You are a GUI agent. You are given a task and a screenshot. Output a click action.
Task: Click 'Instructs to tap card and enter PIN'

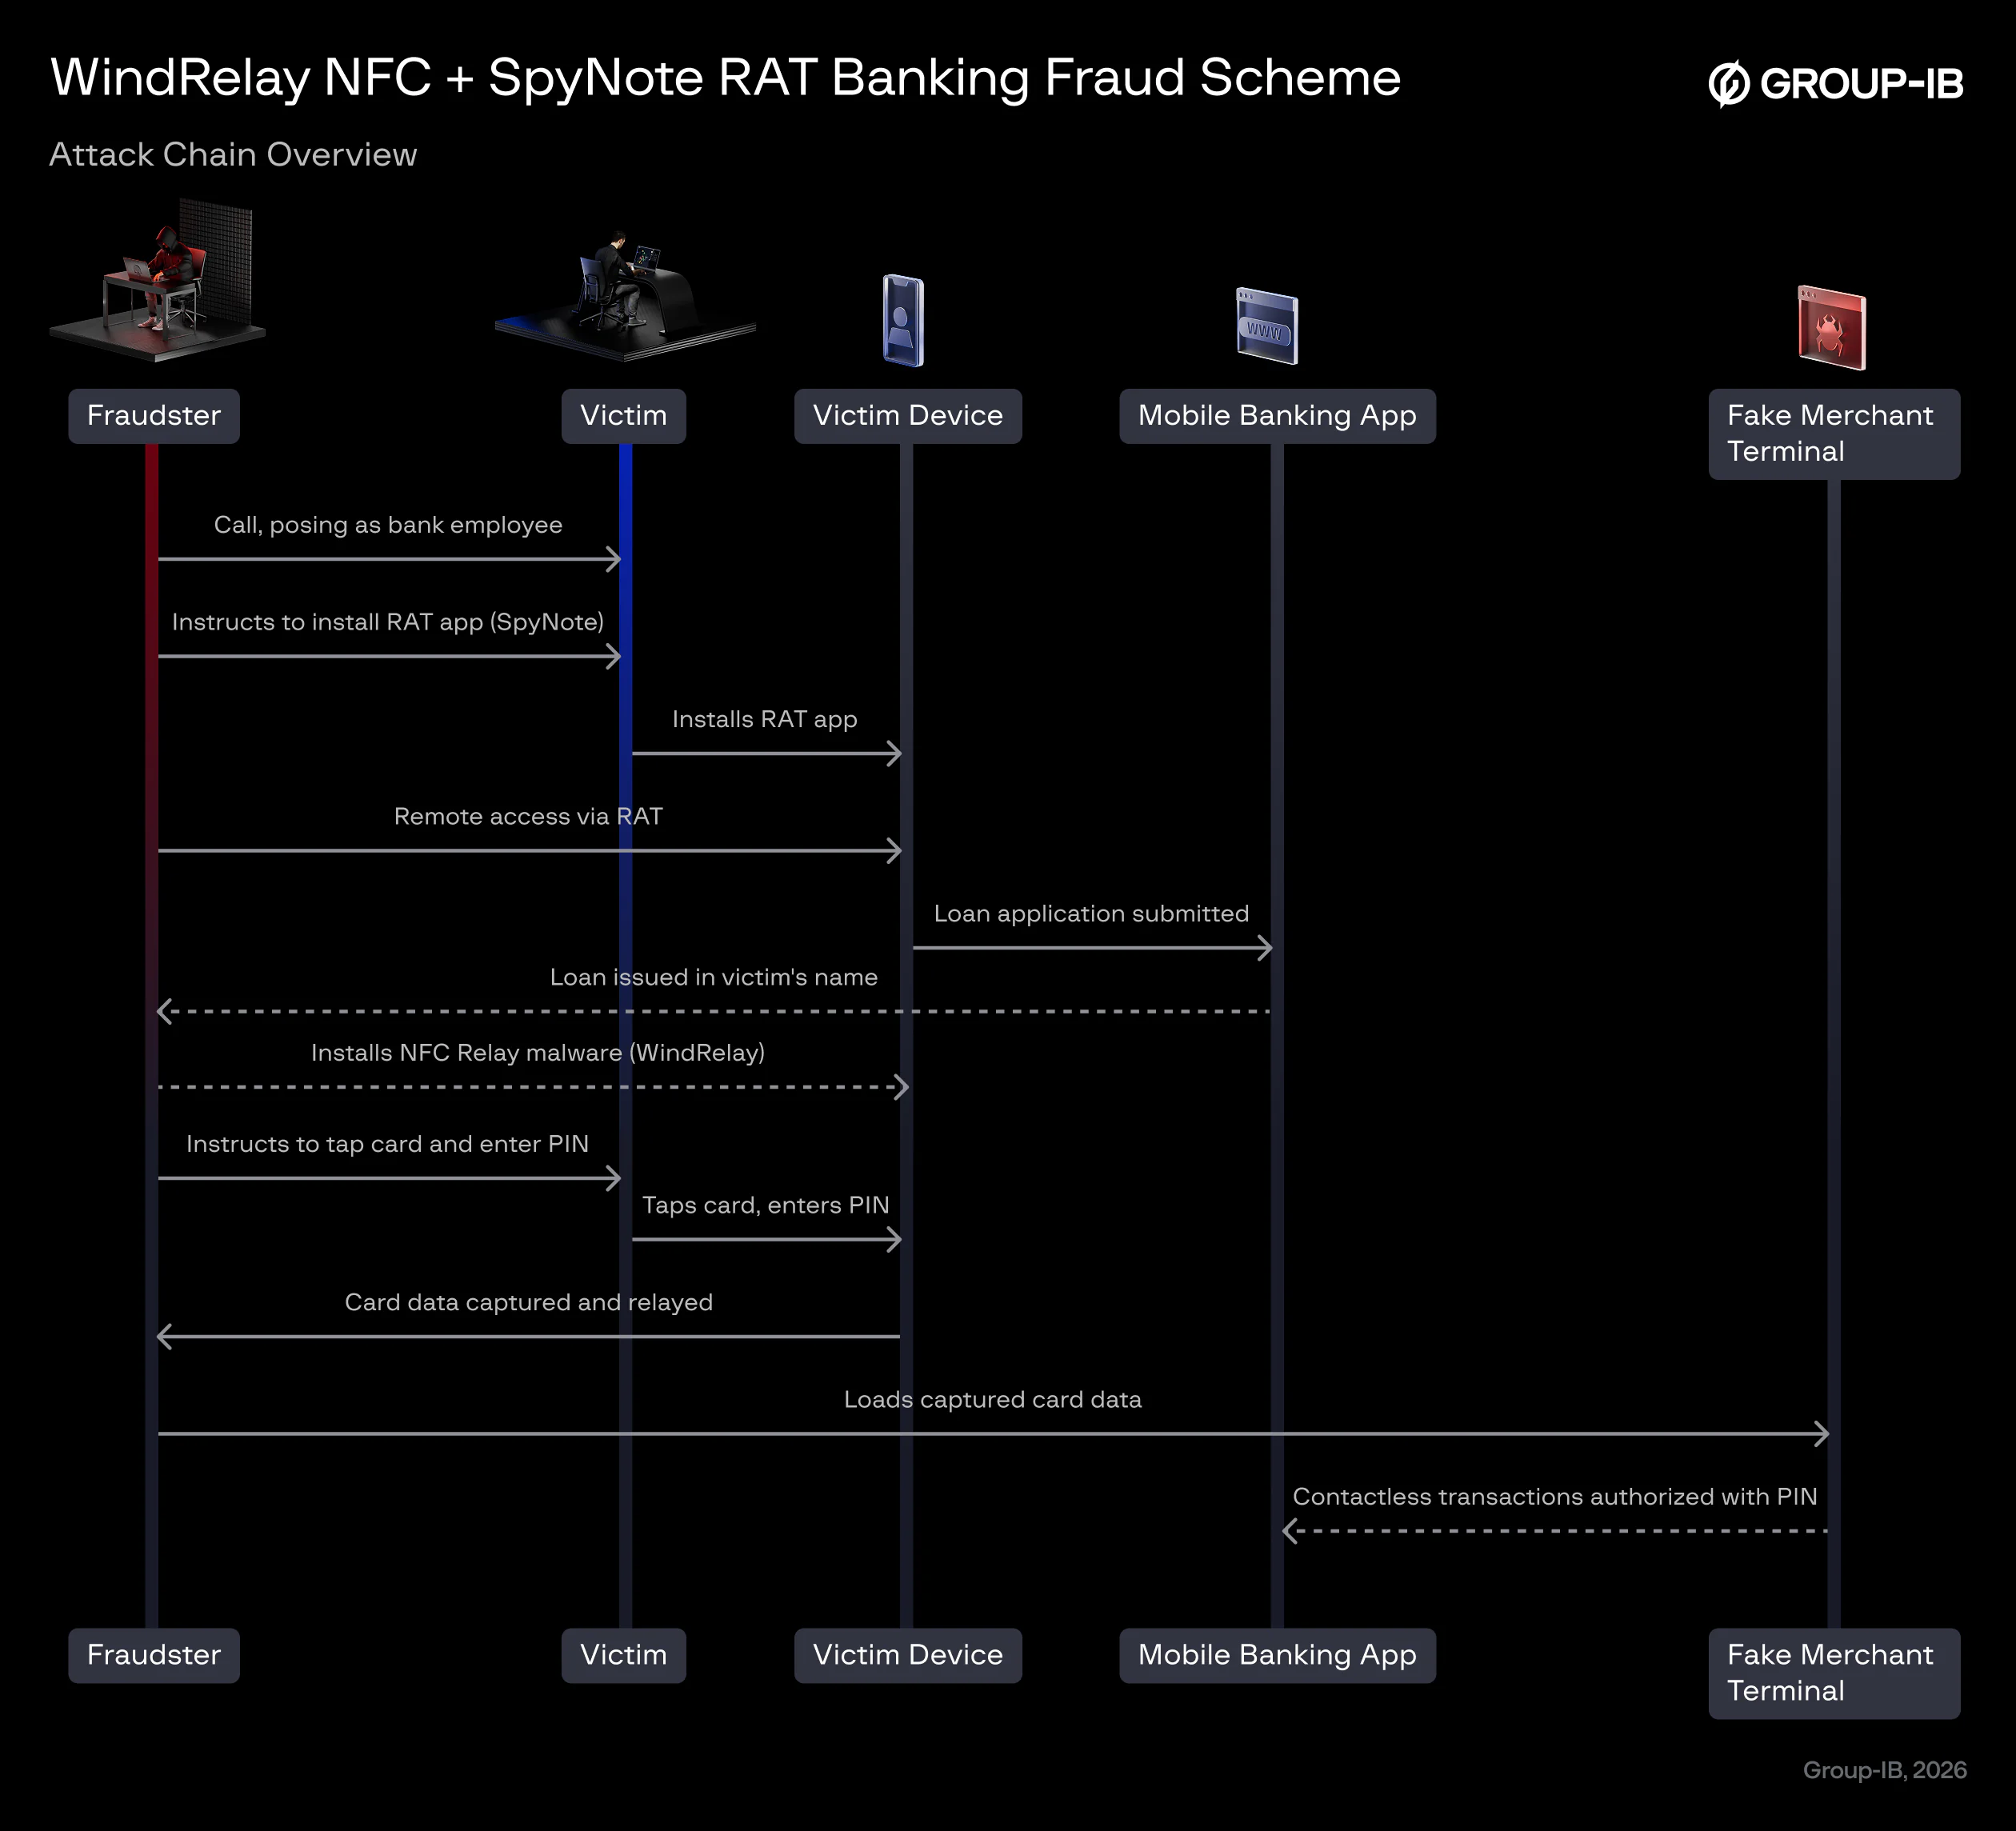click(x=388, y=1144)
